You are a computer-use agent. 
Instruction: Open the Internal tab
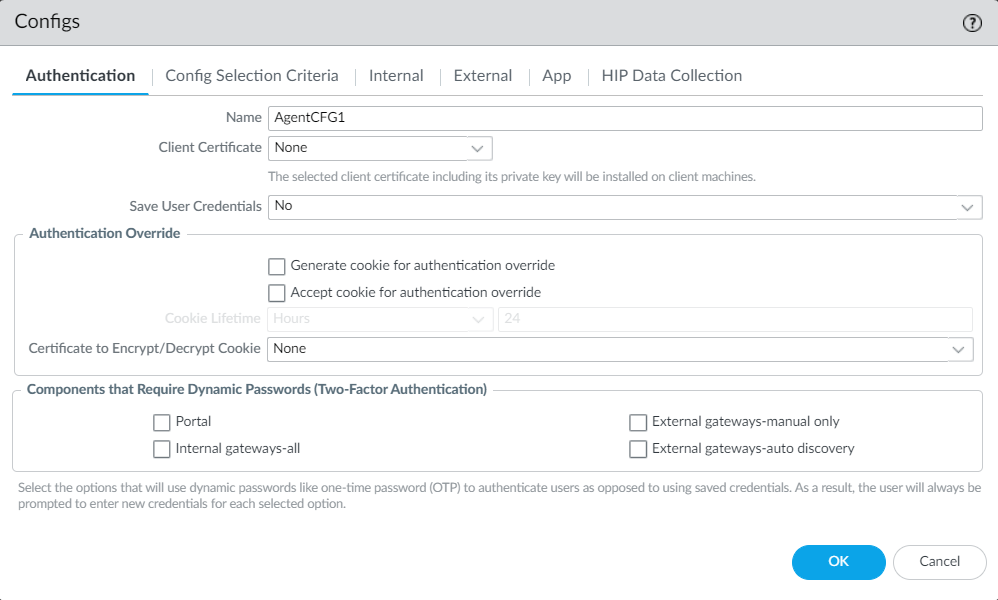point(396,76)
